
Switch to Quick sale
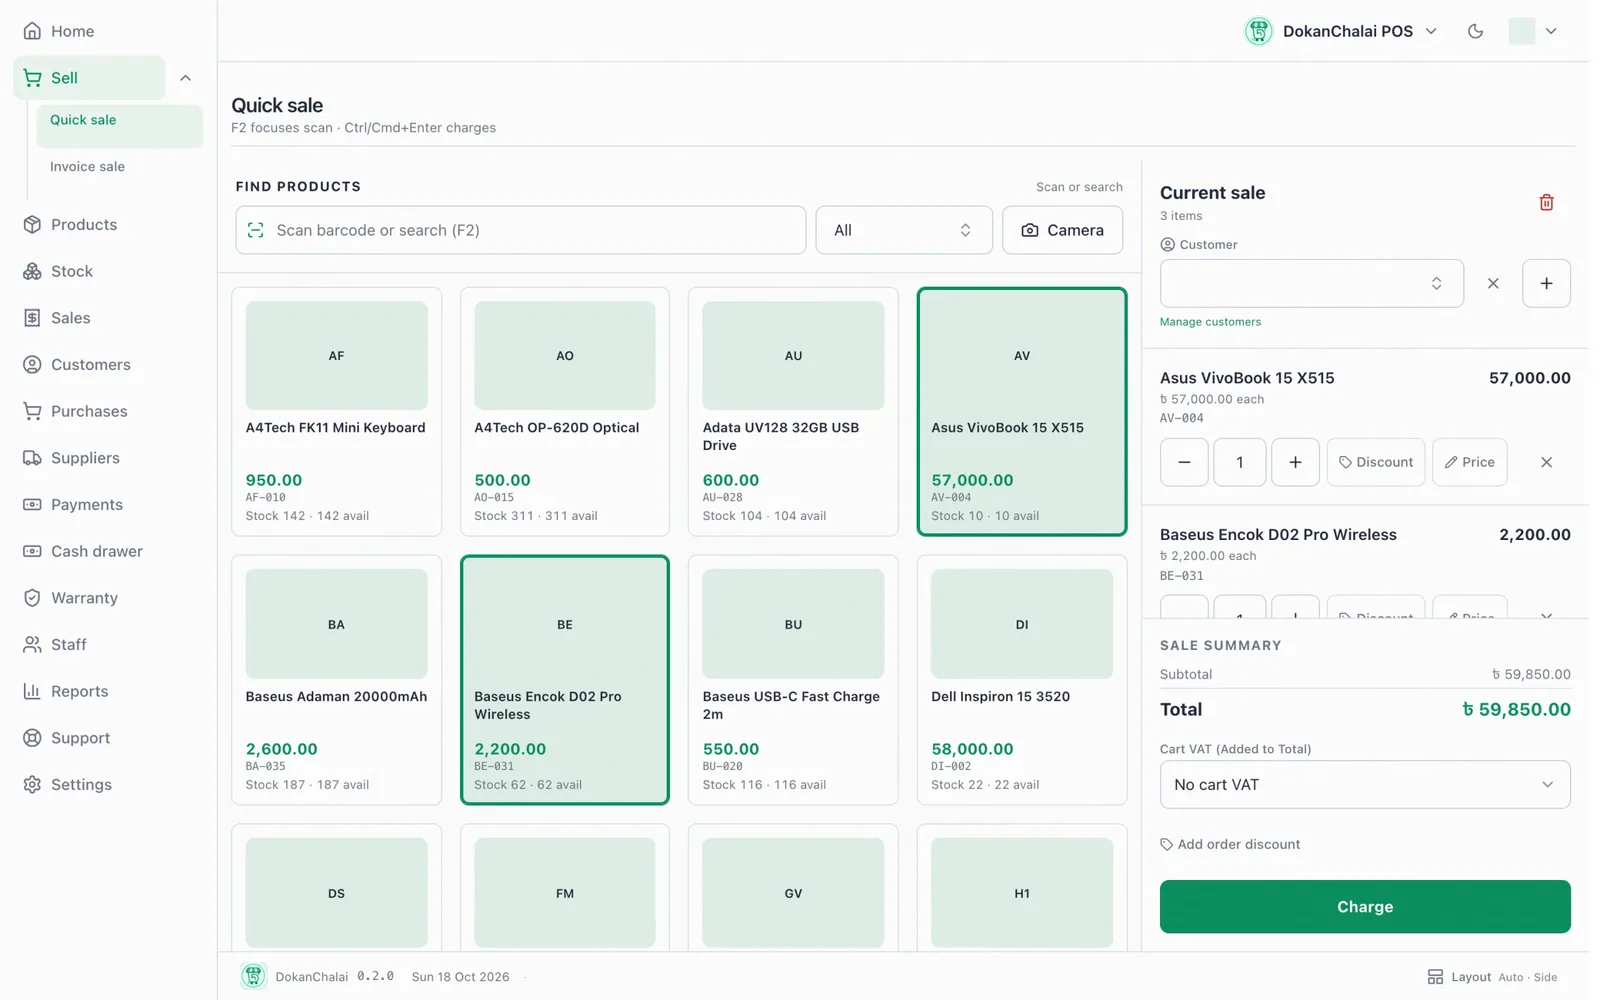[x=120, y=127]
